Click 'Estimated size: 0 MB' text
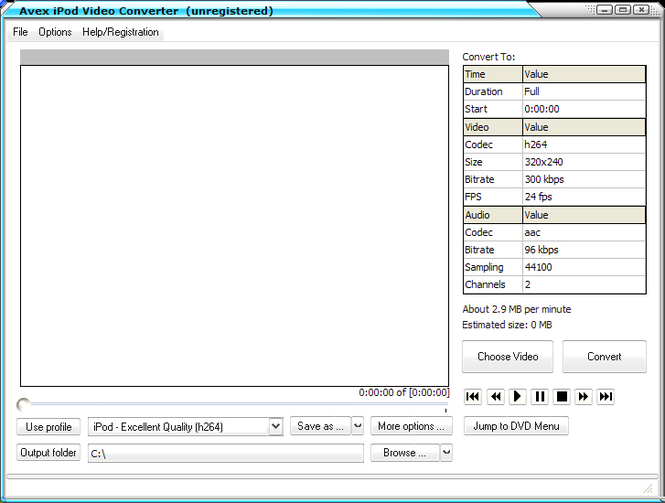Image resolution: width=665 pixels, height=503 pixels. pyautogui.click(x=507, y=325)
